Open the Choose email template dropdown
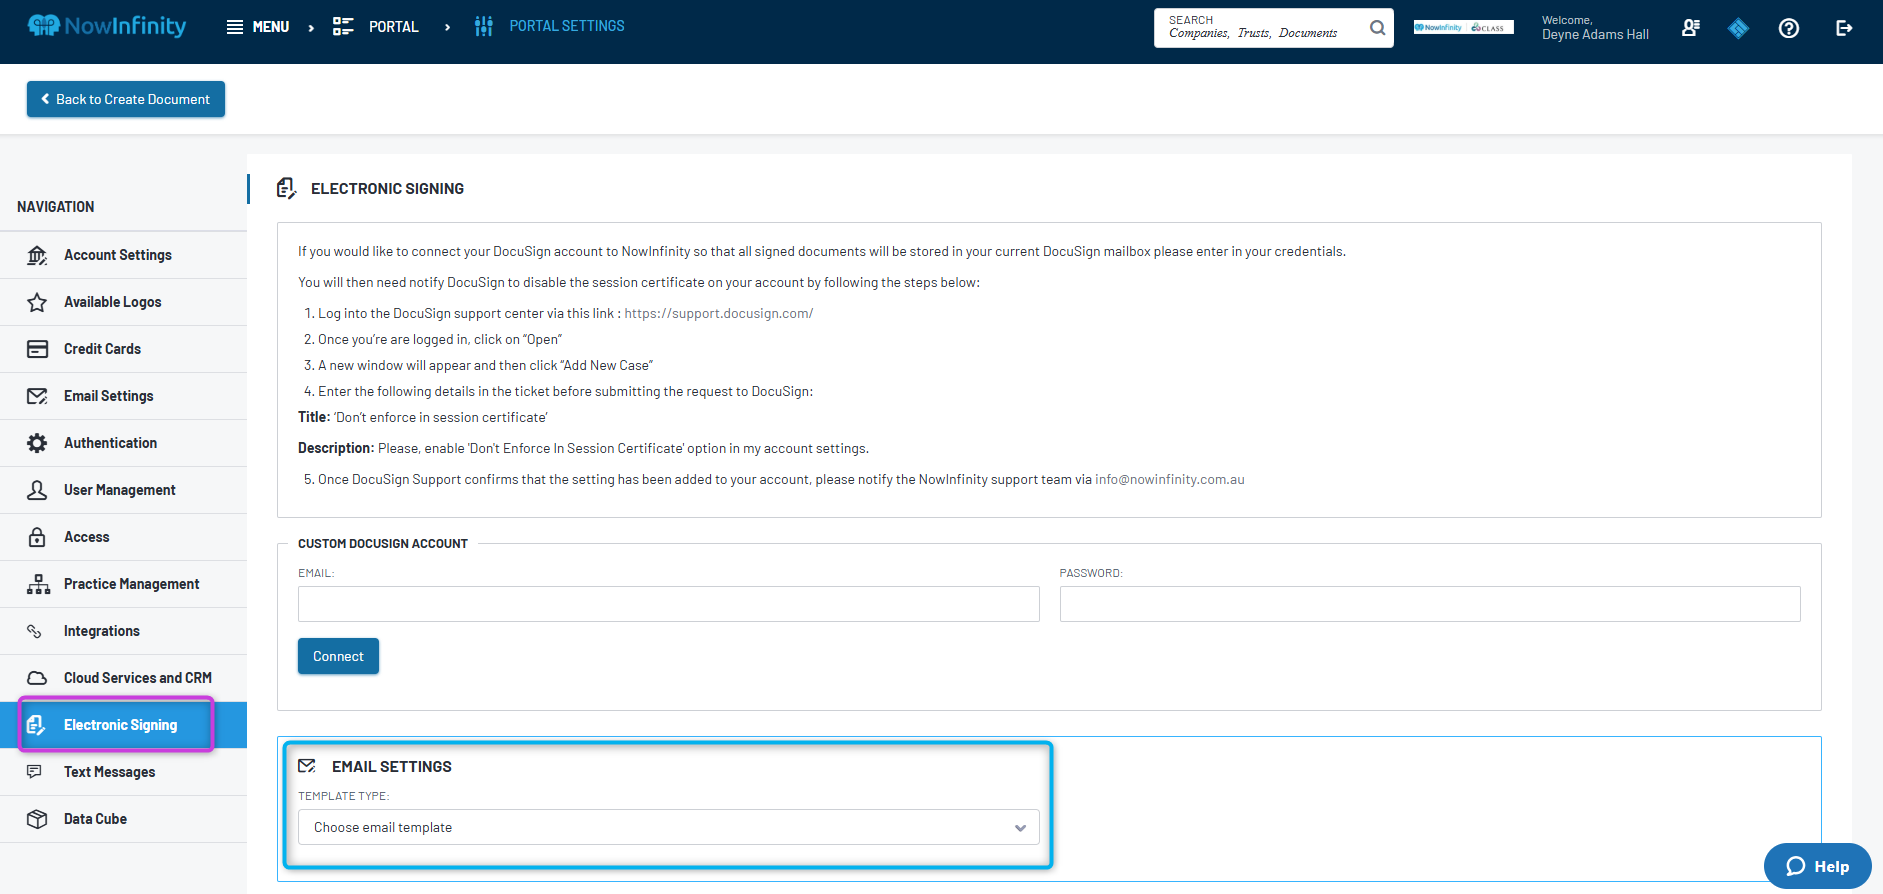 [x=668, y=827]
